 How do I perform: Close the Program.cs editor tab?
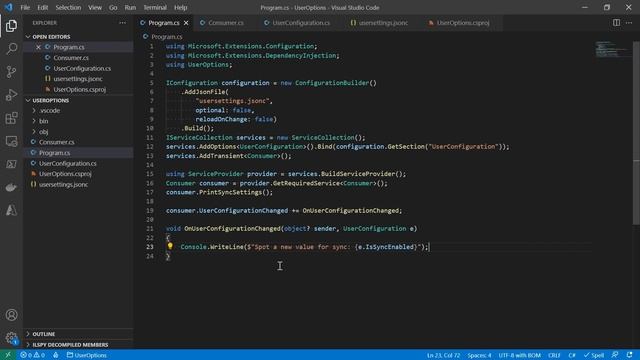186,23
